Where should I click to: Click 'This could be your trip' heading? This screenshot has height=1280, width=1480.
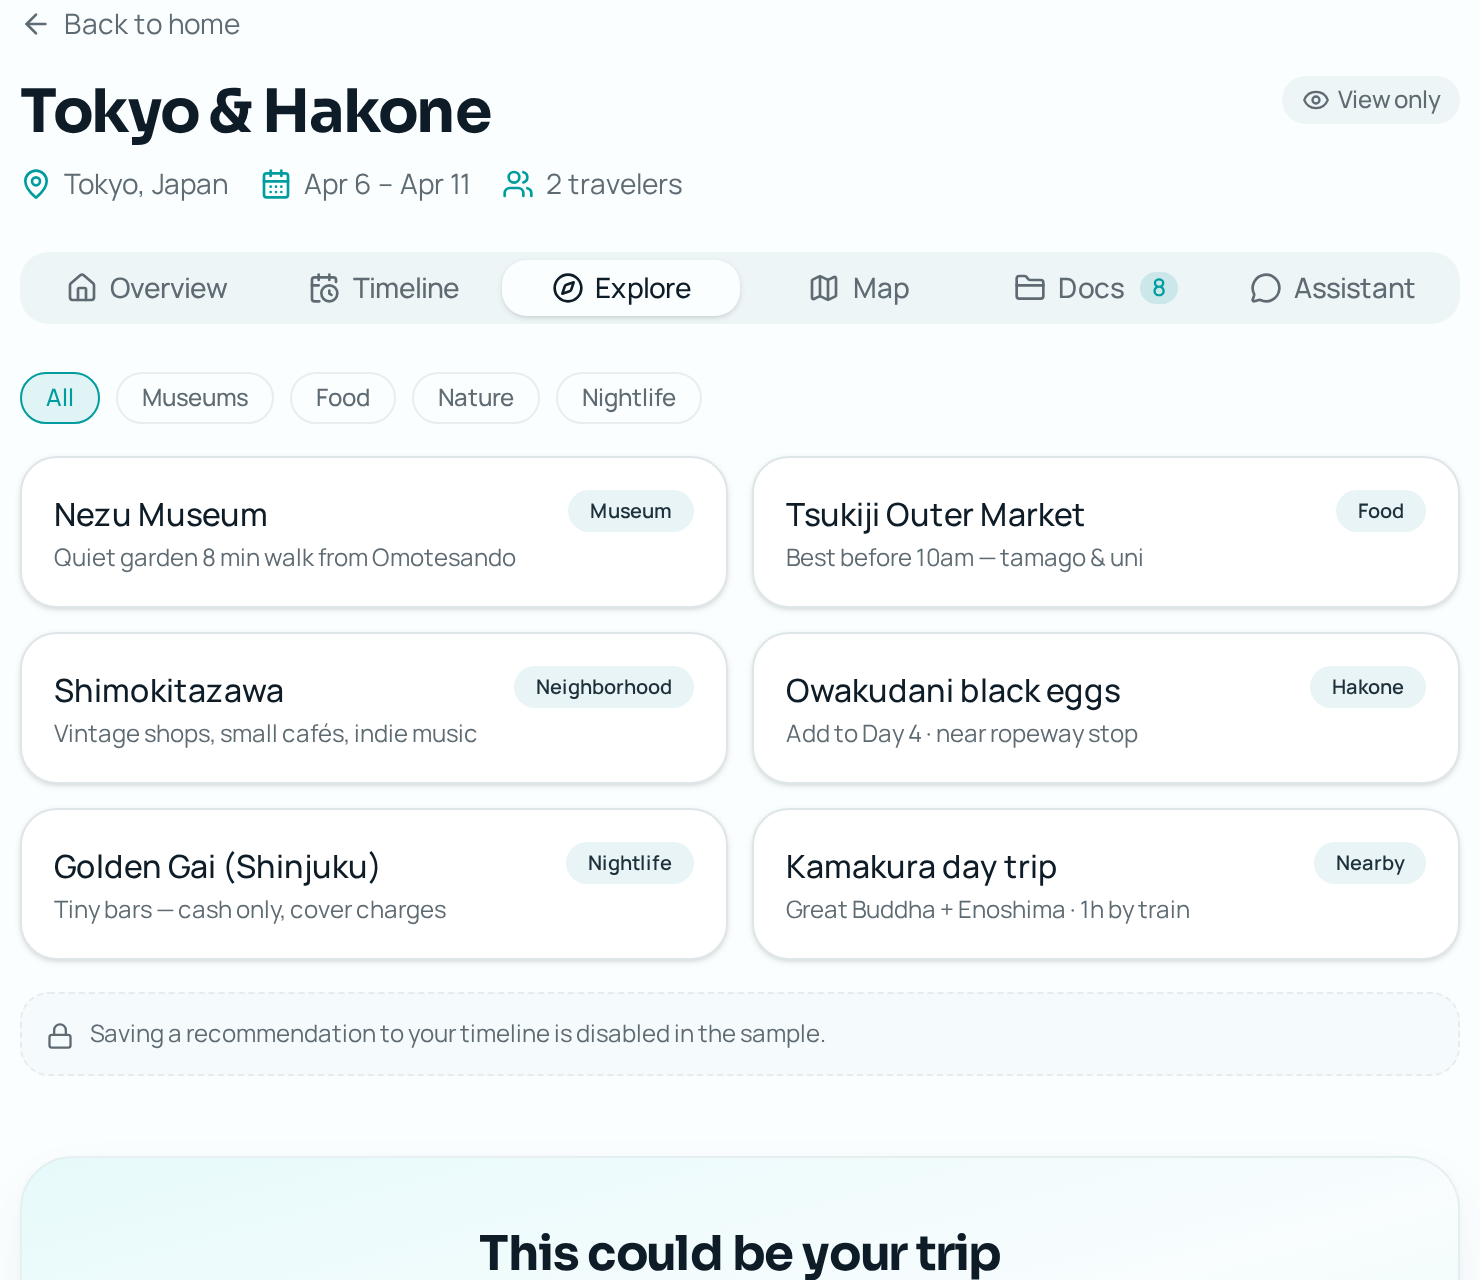pyautogui.click(x=740, y=1253)
